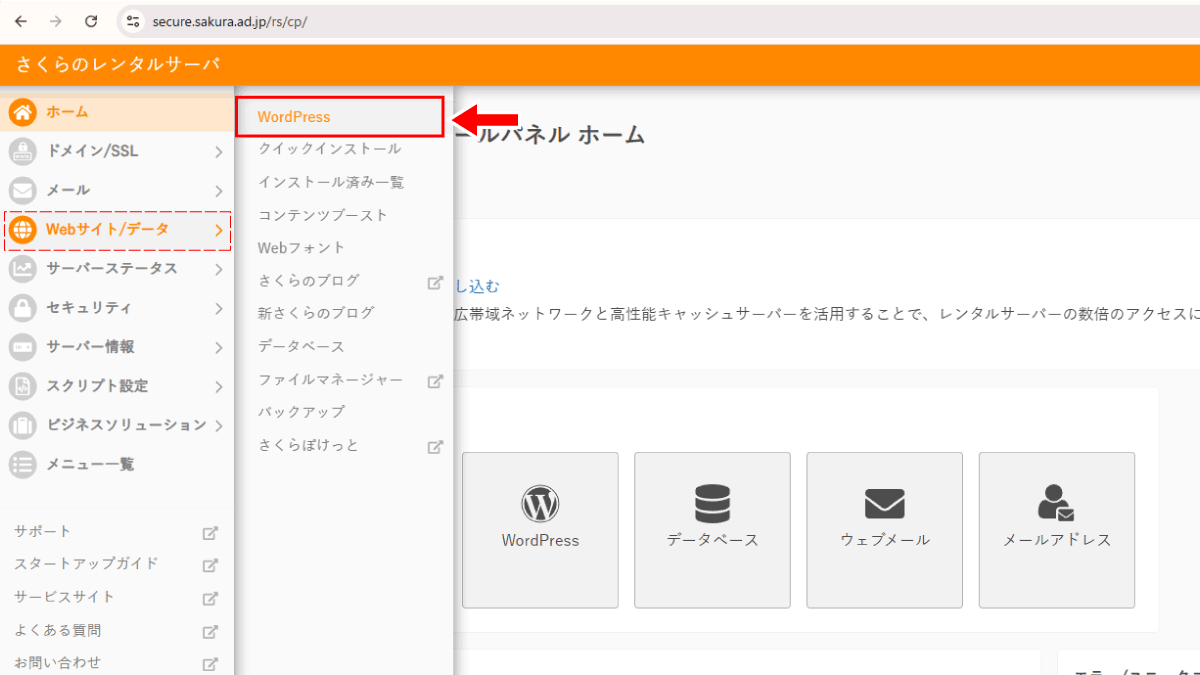Select the ホーム sidebar label
The height and width of the screenshot is (675, 1200).
[67, 112]
